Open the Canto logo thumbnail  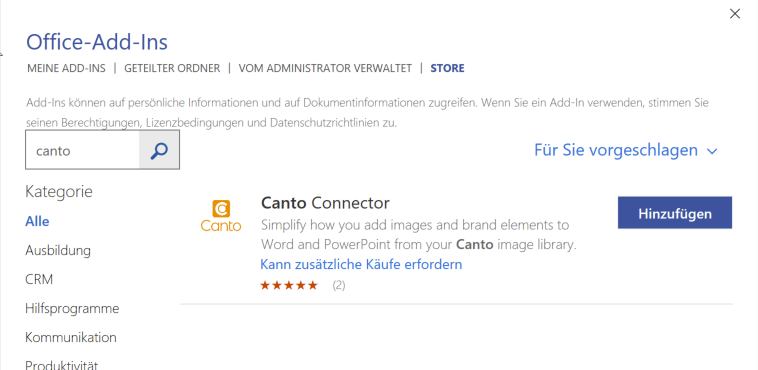221,216
